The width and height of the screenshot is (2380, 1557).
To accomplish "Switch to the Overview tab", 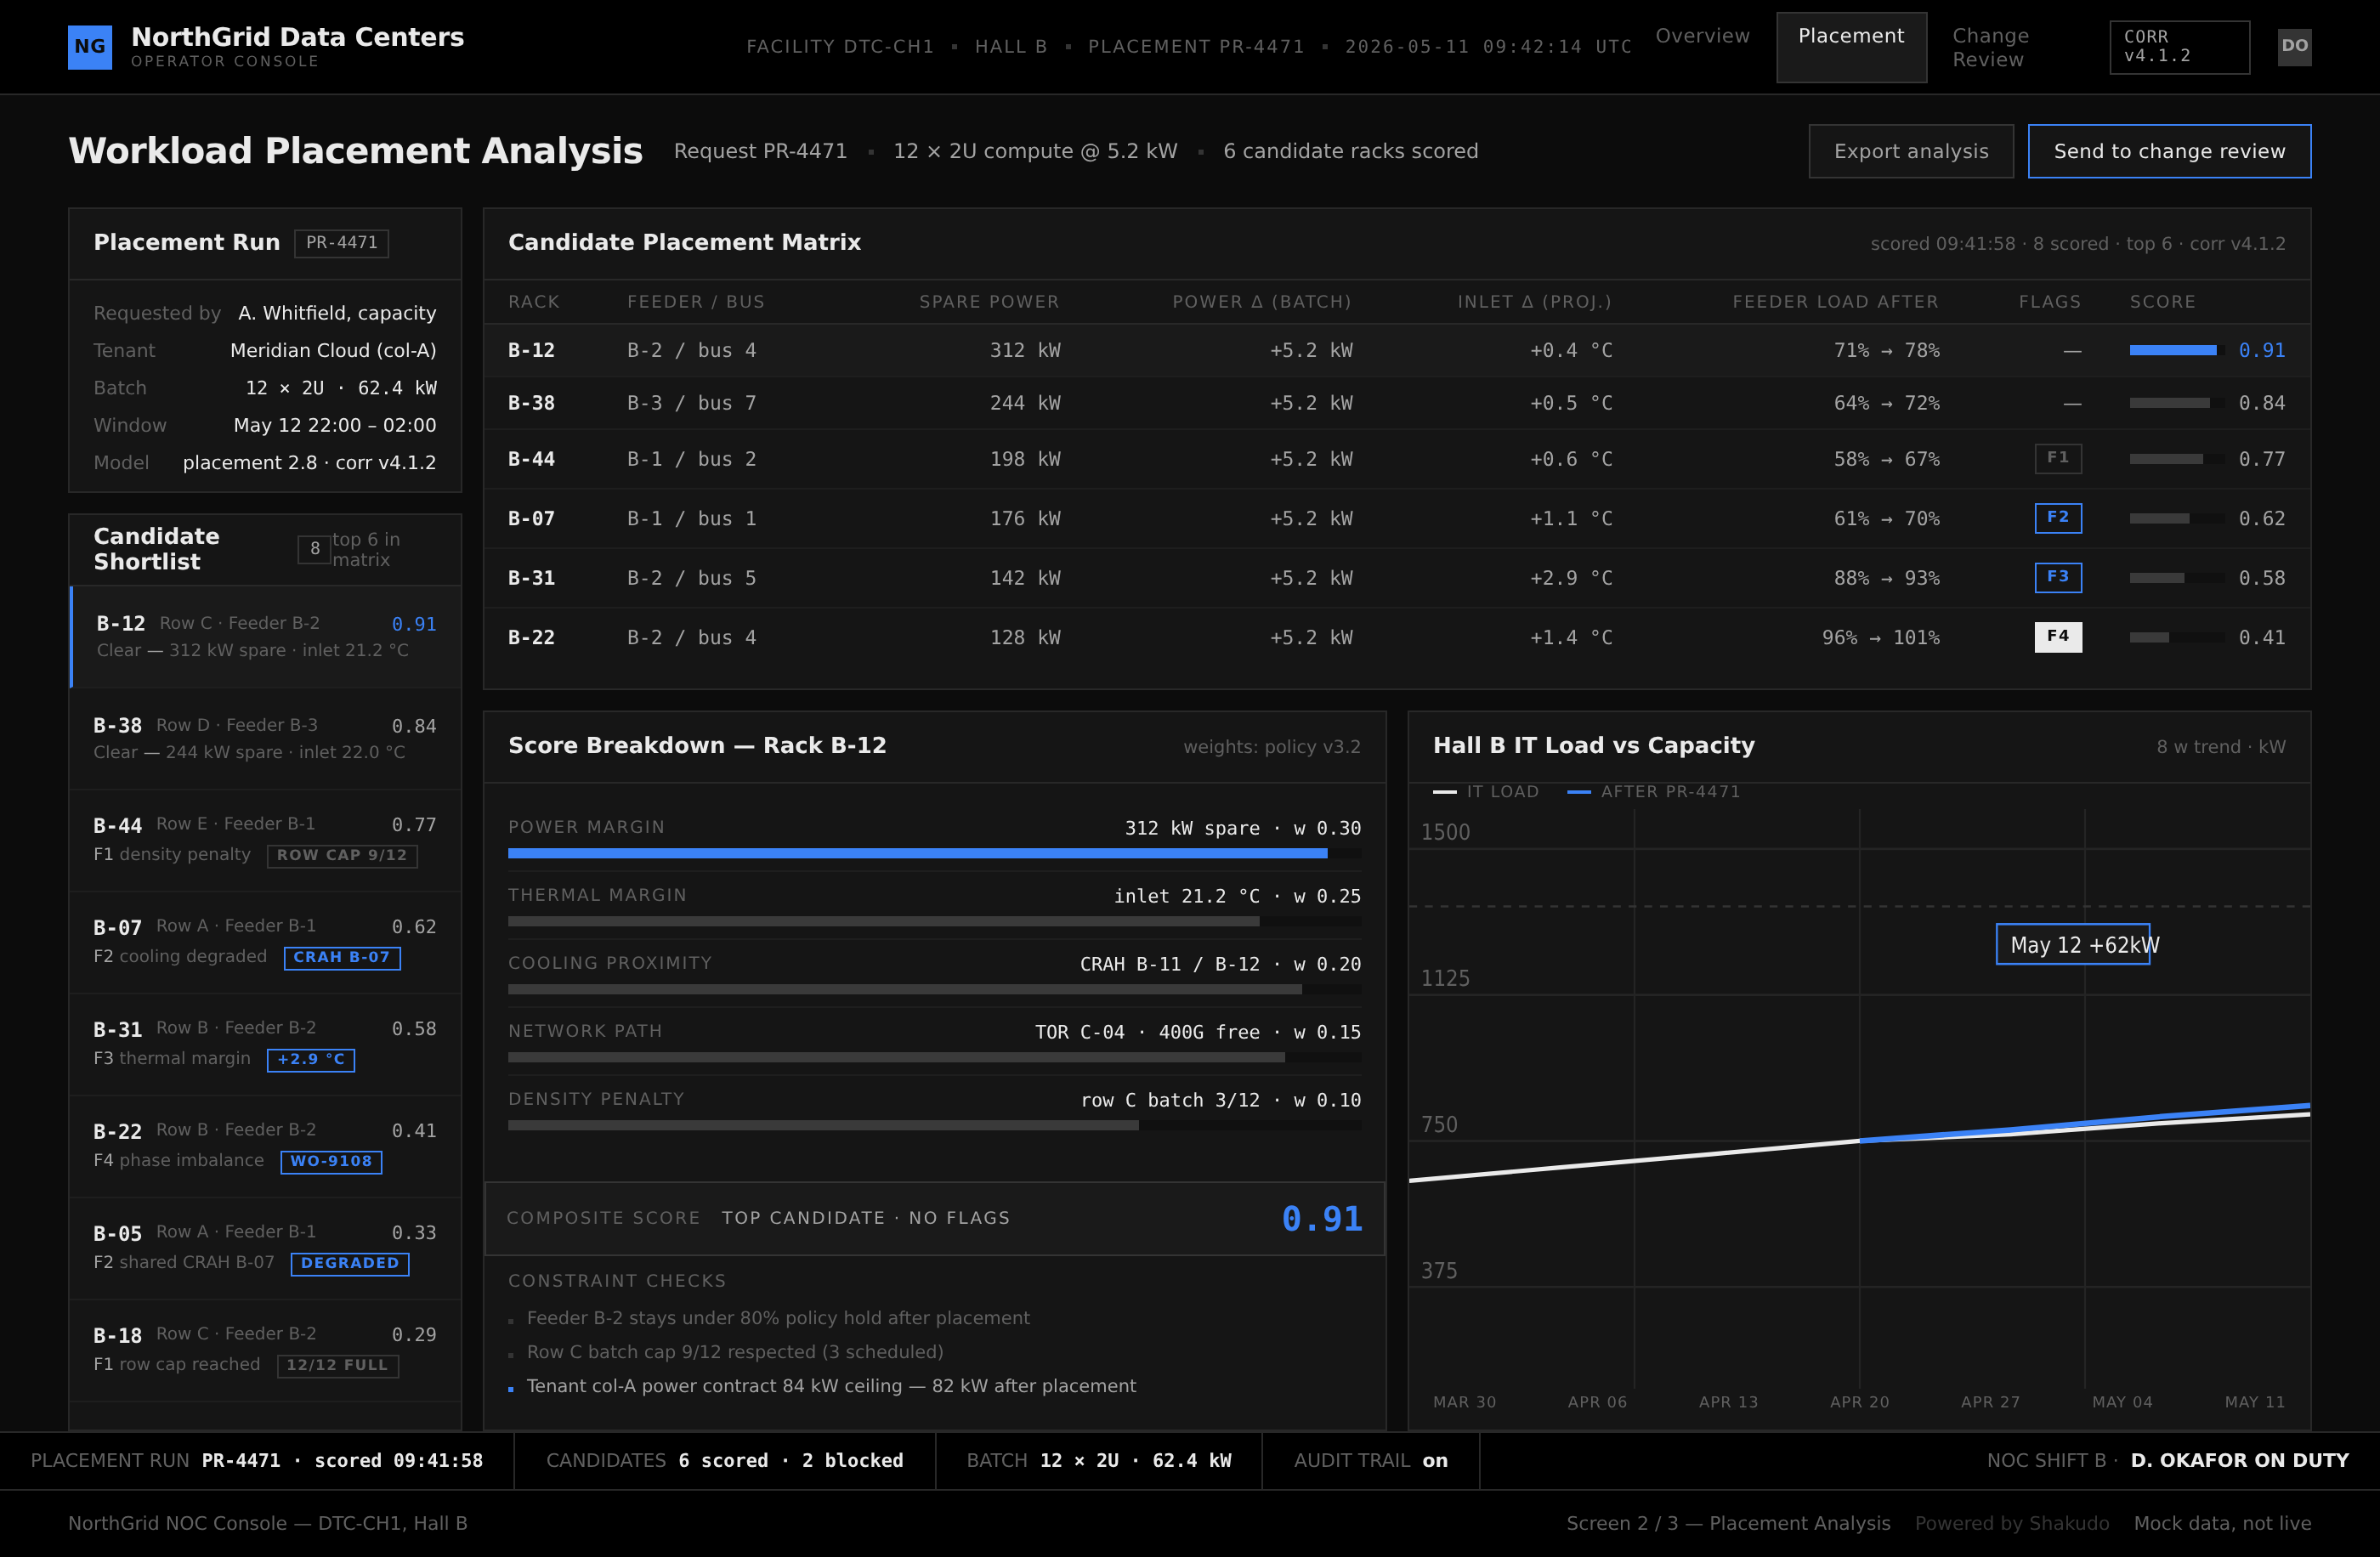I will 1702,36.
